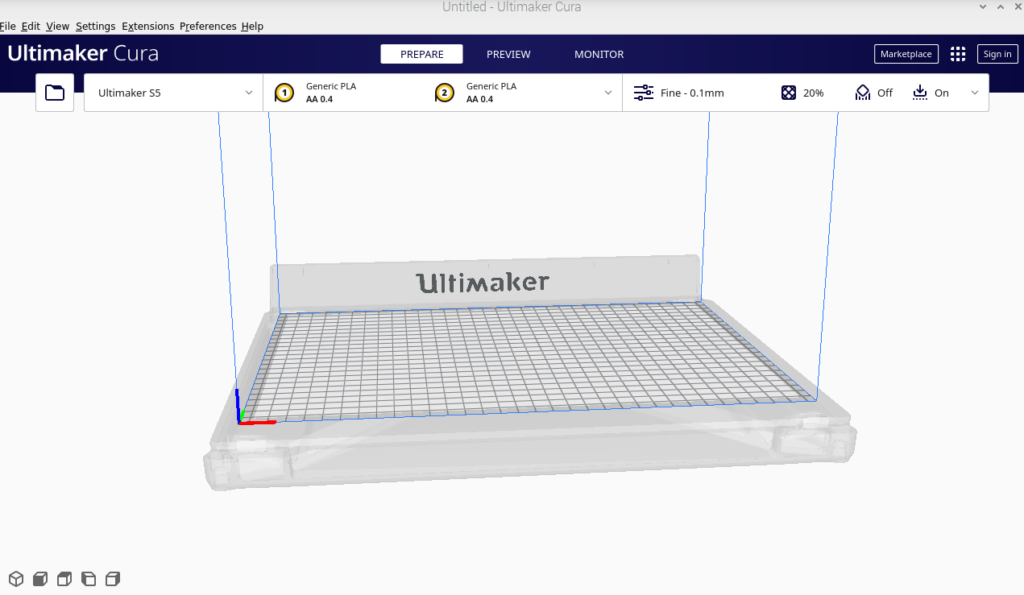Image resolution: width=1024 pixels, height=595 pixels.
Task: Switch to the PREVIEW tab
Action: point(508,54)
